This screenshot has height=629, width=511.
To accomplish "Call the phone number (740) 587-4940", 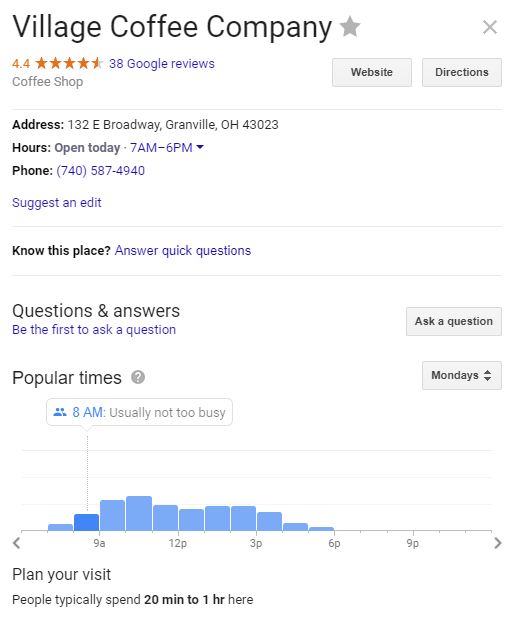I will pos(100,170).
